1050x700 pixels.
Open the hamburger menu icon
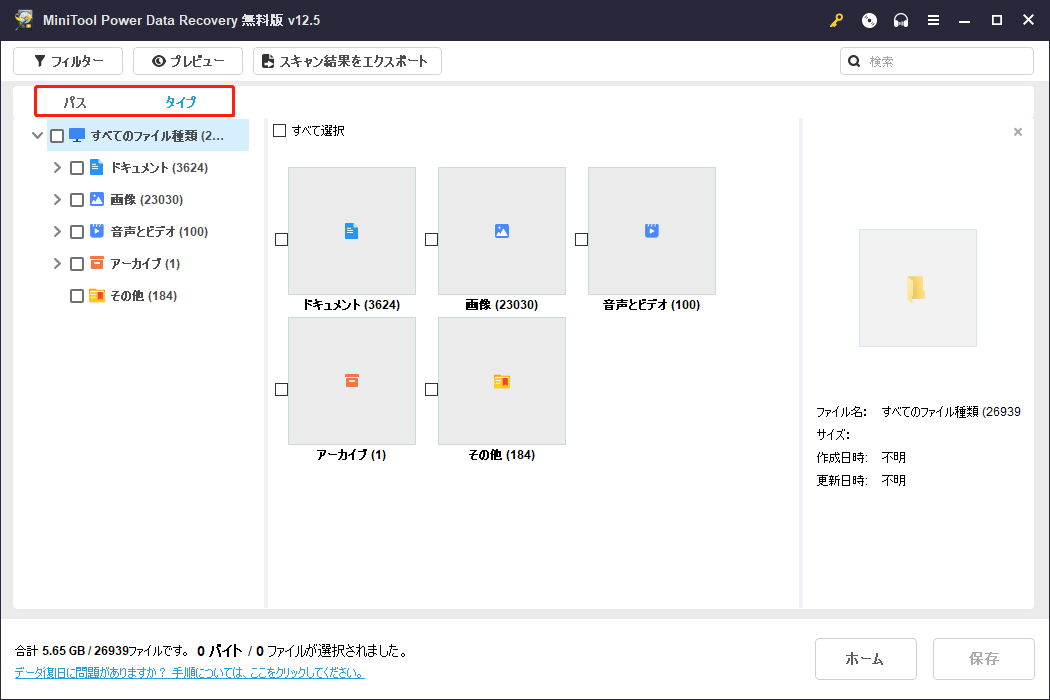pos(933,21)
